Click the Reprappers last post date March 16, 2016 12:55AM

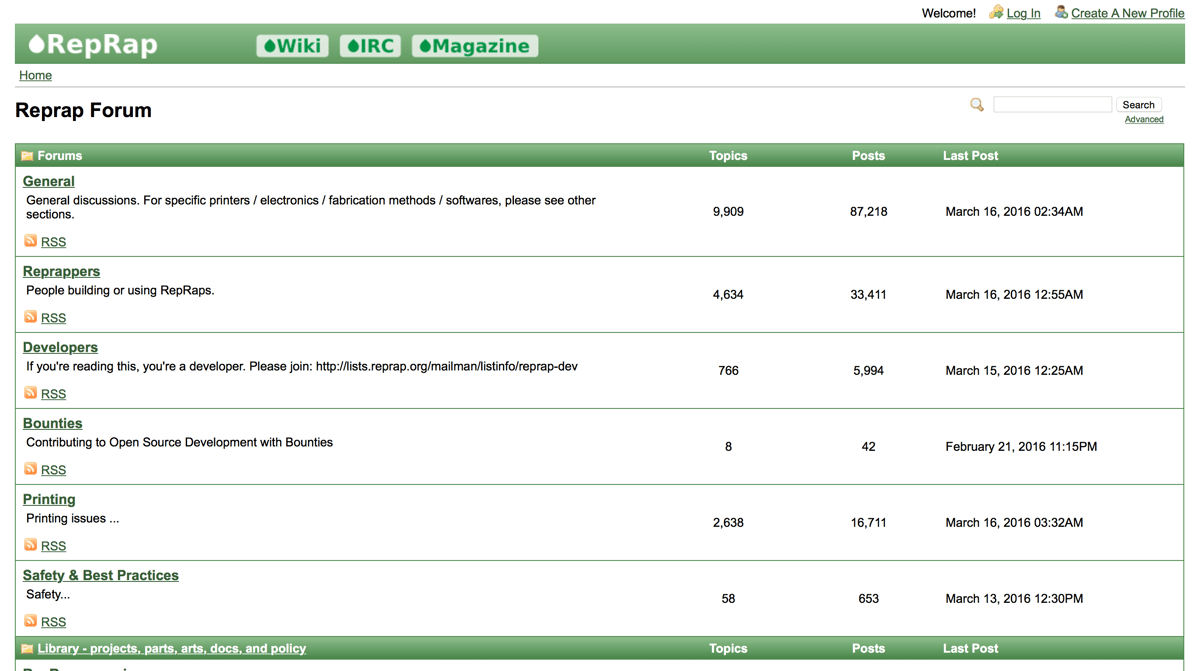[1014, 295]
